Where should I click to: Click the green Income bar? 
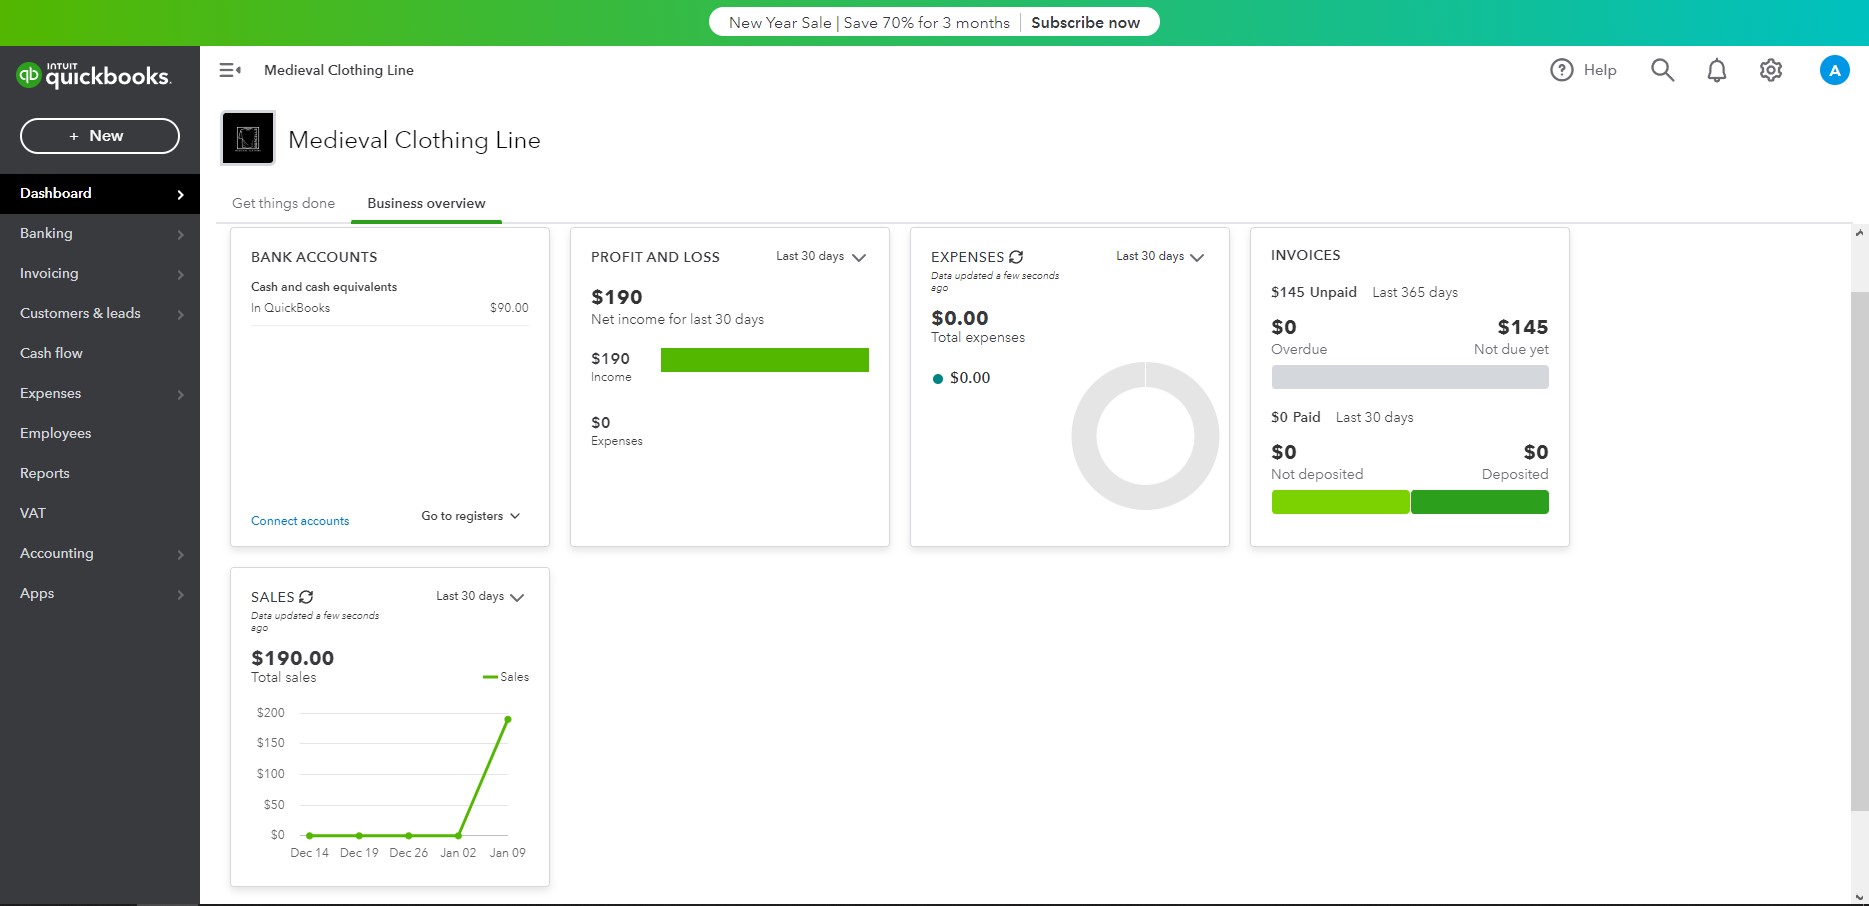pyautogui.click(x=765, y=360)
